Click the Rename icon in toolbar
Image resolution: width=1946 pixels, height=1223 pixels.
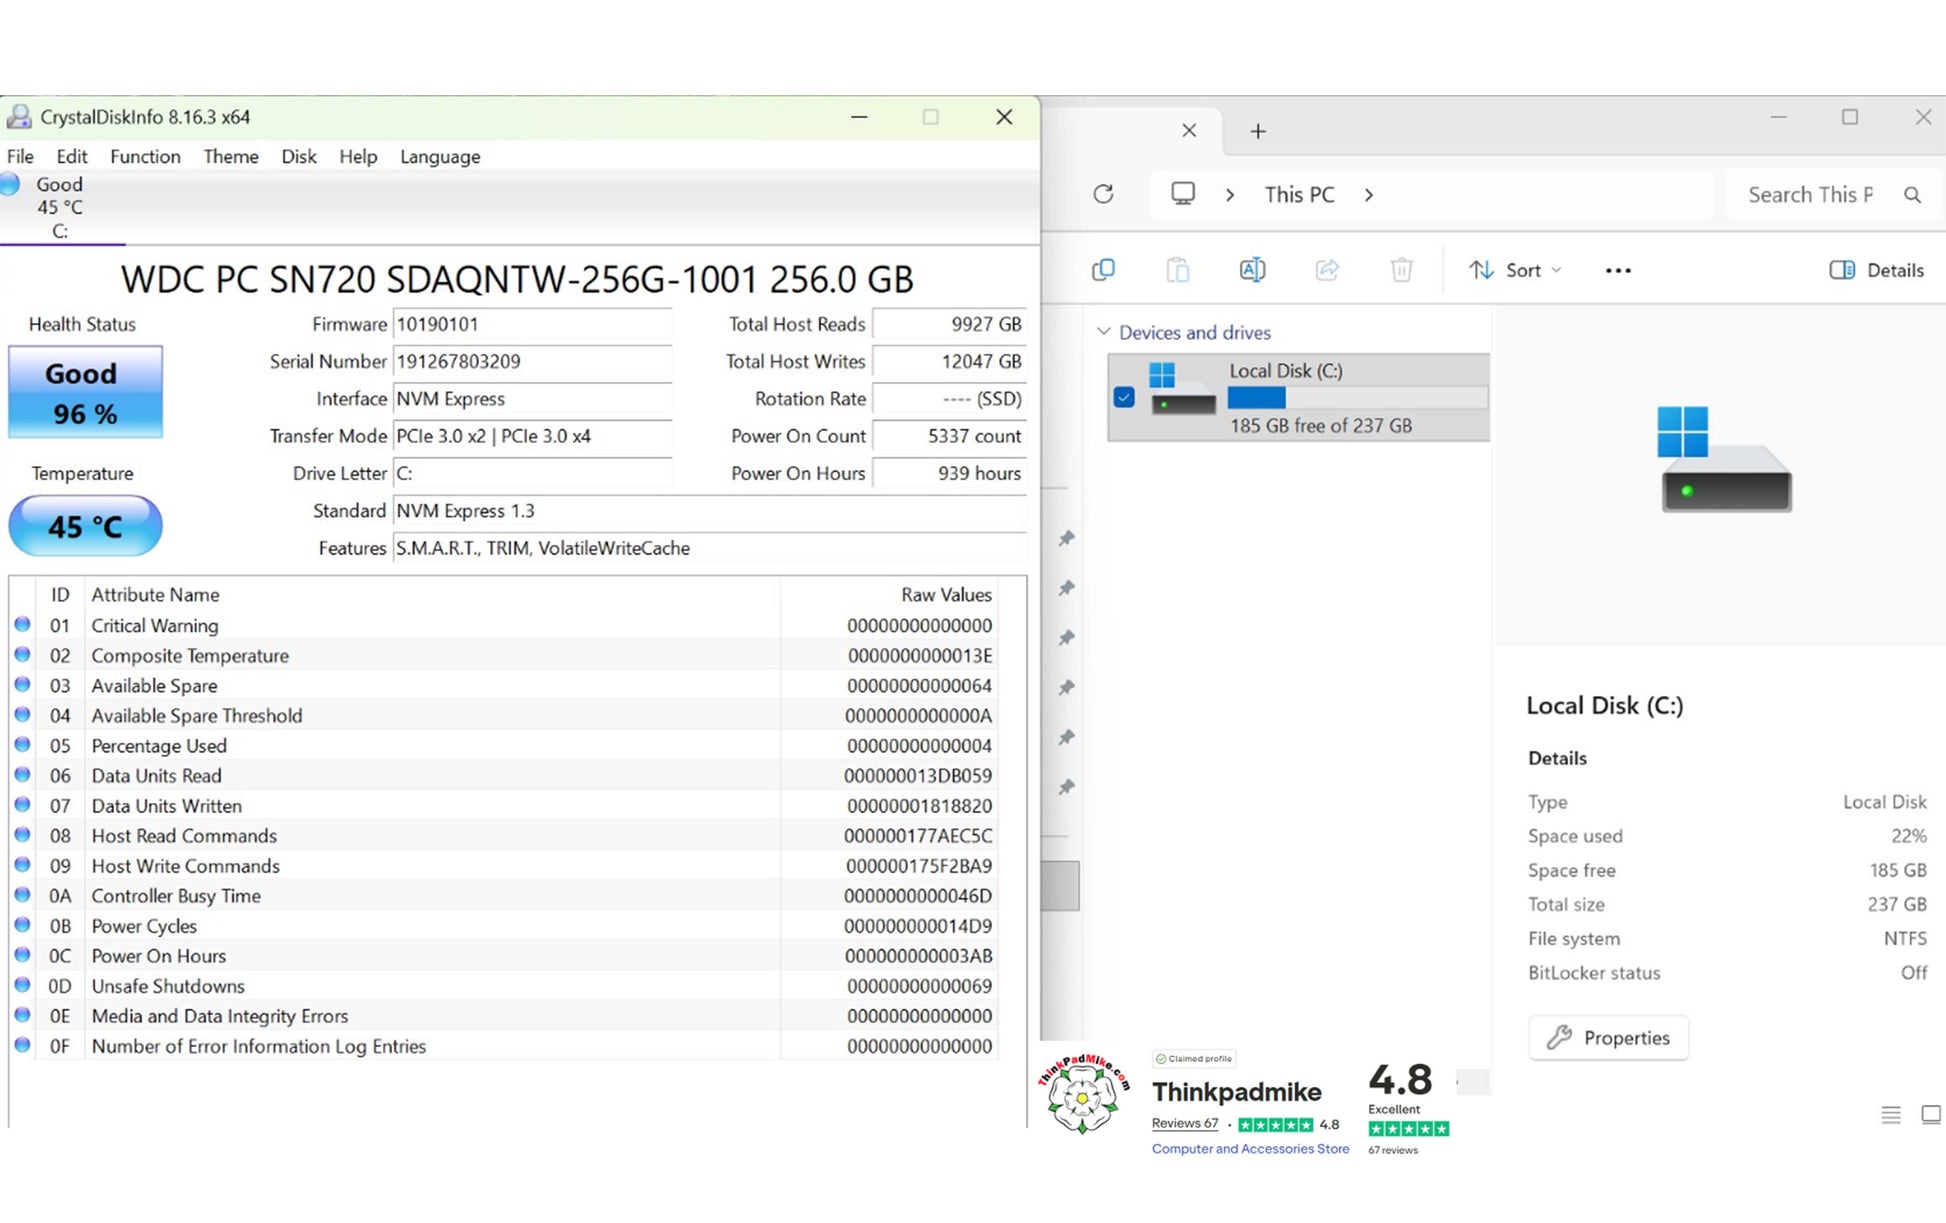pos(1252,270)
